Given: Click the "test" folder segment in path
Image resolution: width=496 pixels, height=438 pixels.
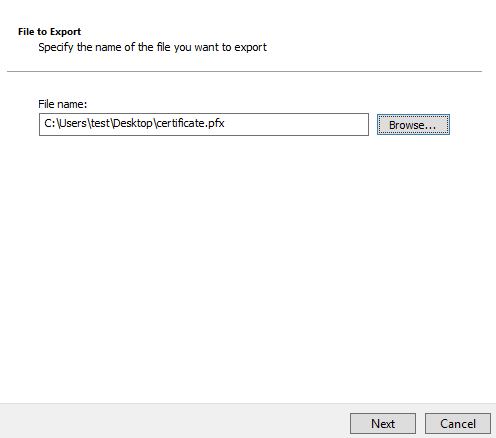Looking at the screenshot, I should pyautogui.click(x=100, y=123).
